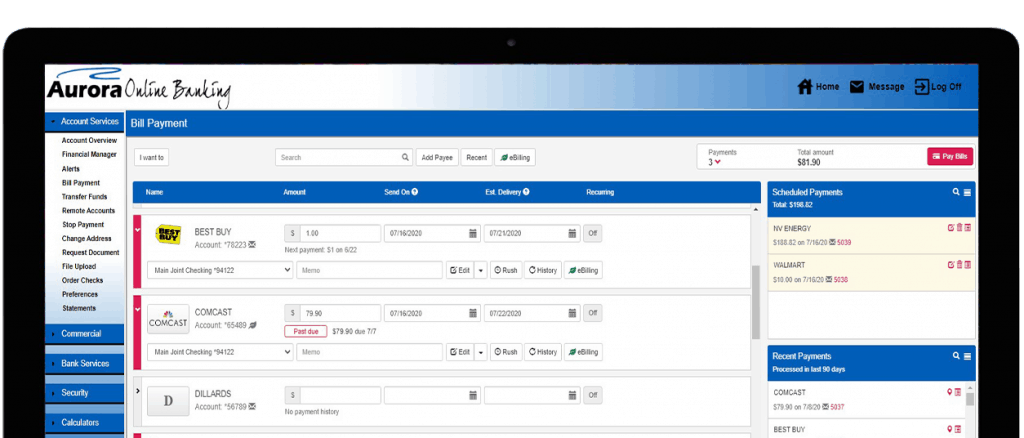Viewport: 1024px width, 438px height.
Task: Open Financial Manager in sidebar
Action: click(x=89, y=155)
